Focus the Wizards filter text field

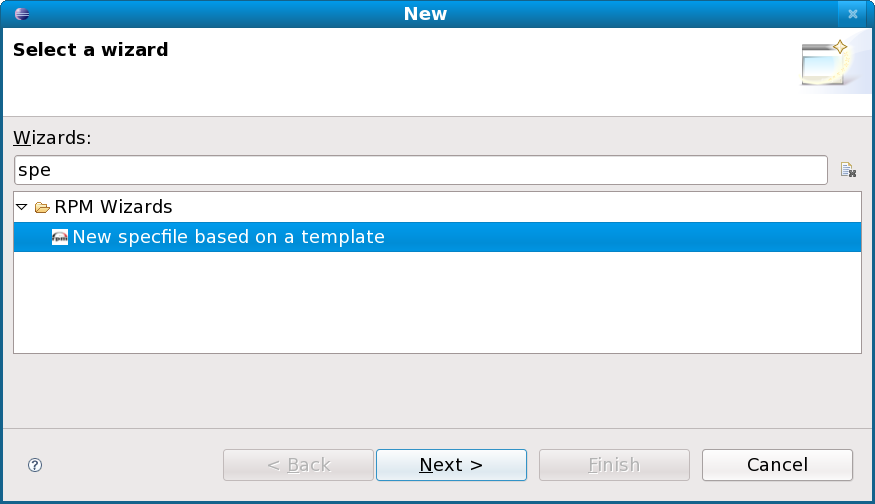tap(421, 170)
